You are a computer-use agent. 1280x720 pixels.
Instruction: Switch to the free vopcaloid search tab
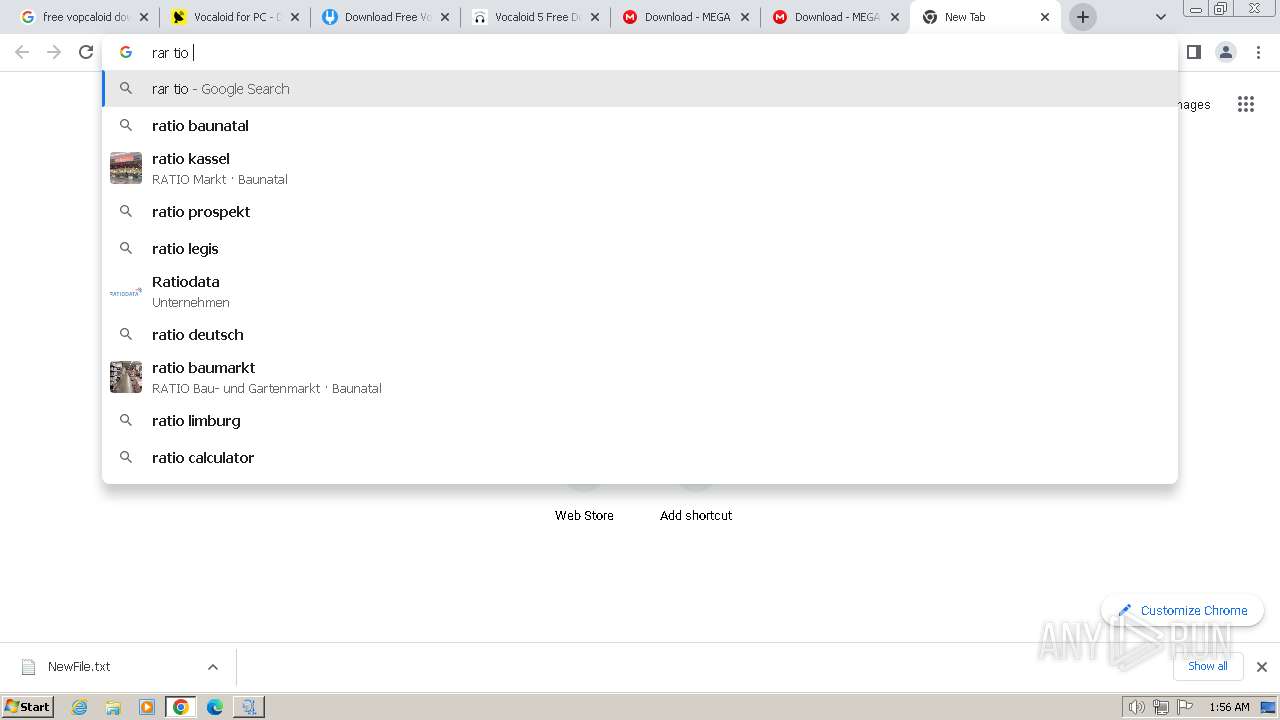point(75,17)
